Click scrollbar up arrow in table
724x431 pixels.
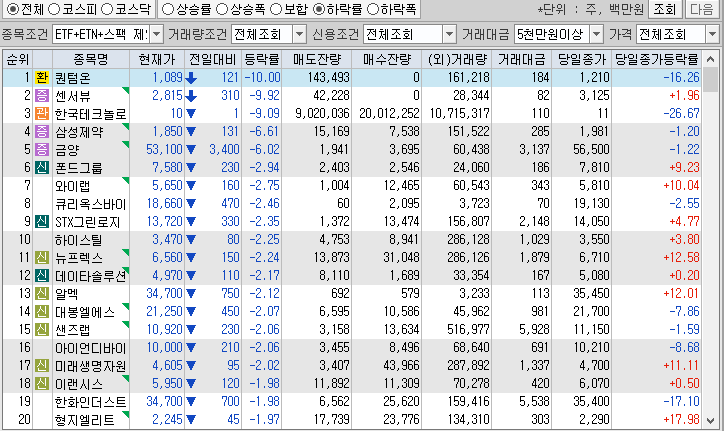(x=711, y=60)
